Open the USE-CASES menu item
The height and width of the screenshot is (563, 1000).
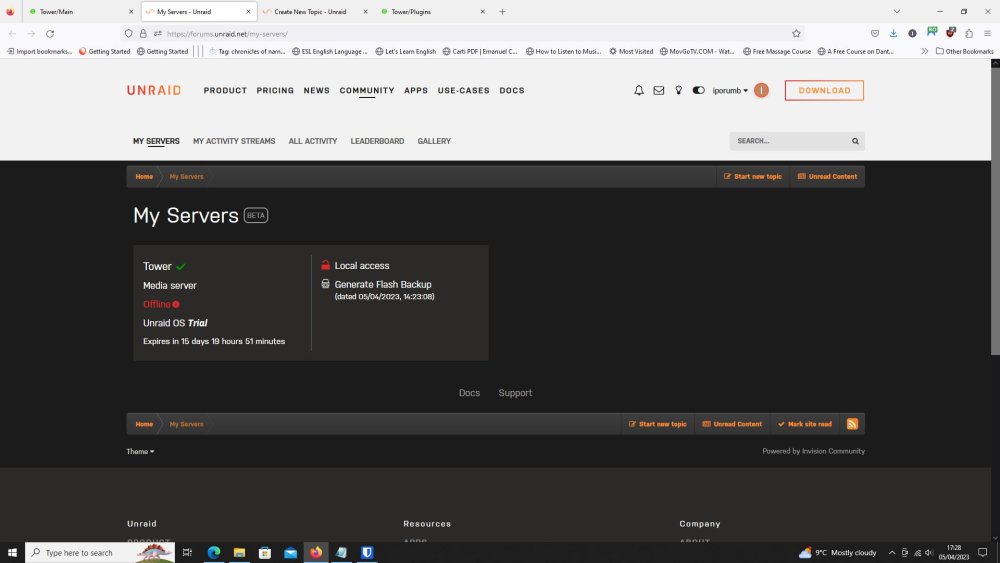(x=464, y=91)
